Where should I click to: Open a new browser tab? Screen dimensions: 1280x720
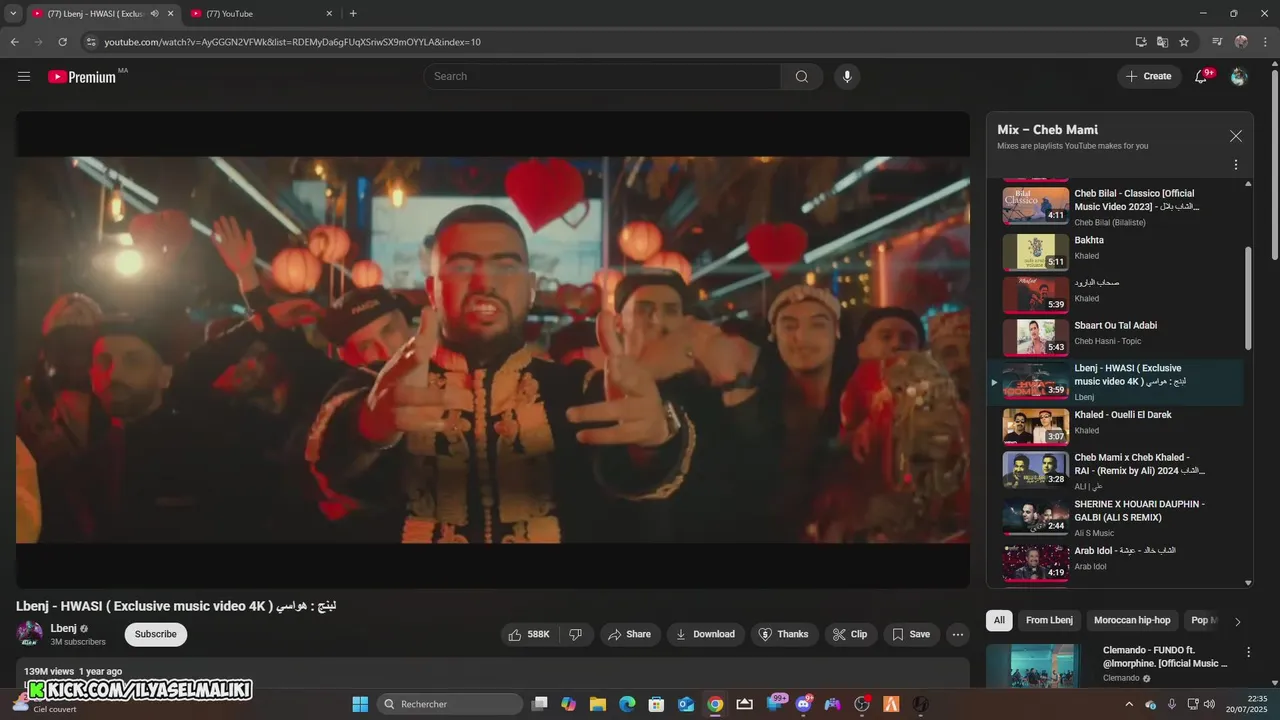353,14
